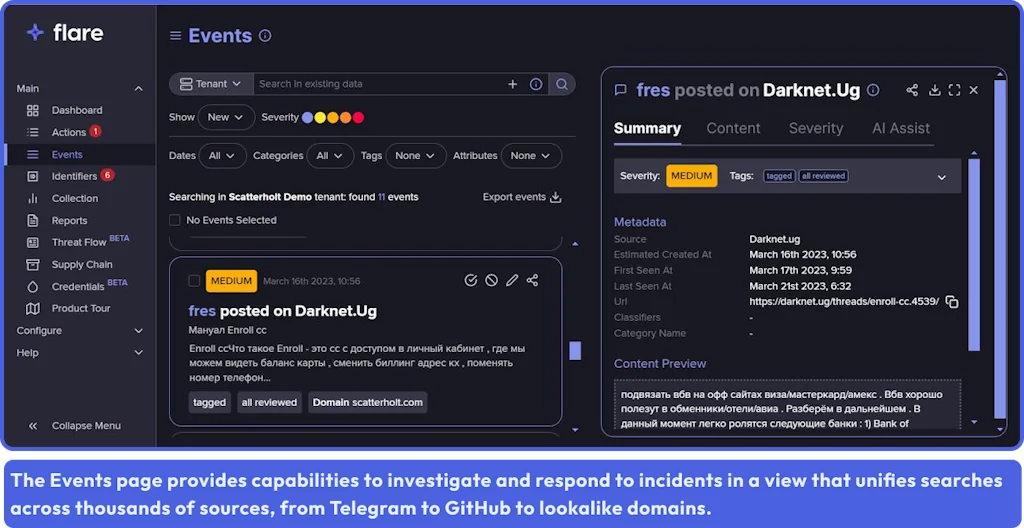Click the Export events download icon
This screenshot has height=528, width=1024.
(556, 197)
